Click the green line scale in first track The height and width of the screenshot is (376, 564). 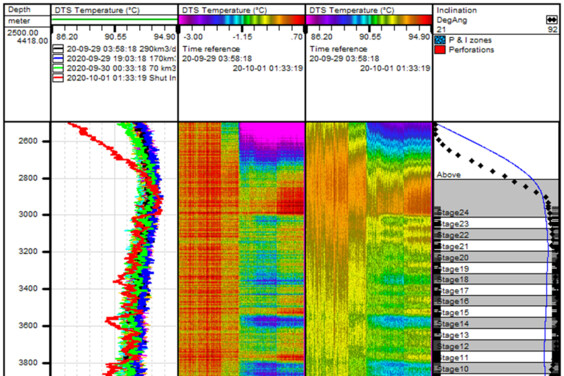[x=115, y=19]
